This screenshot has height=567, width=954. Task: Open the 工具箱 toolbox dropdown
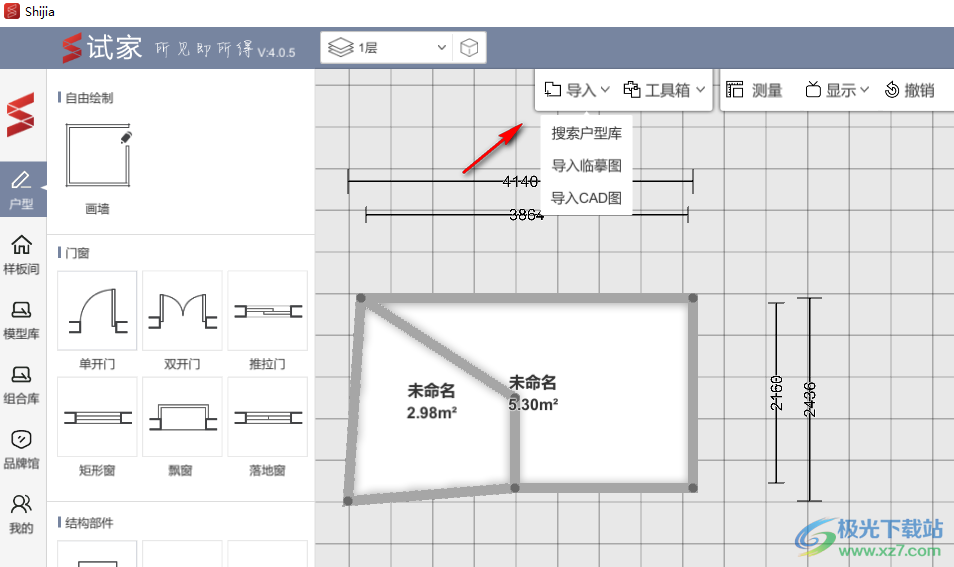pos(664,90)
